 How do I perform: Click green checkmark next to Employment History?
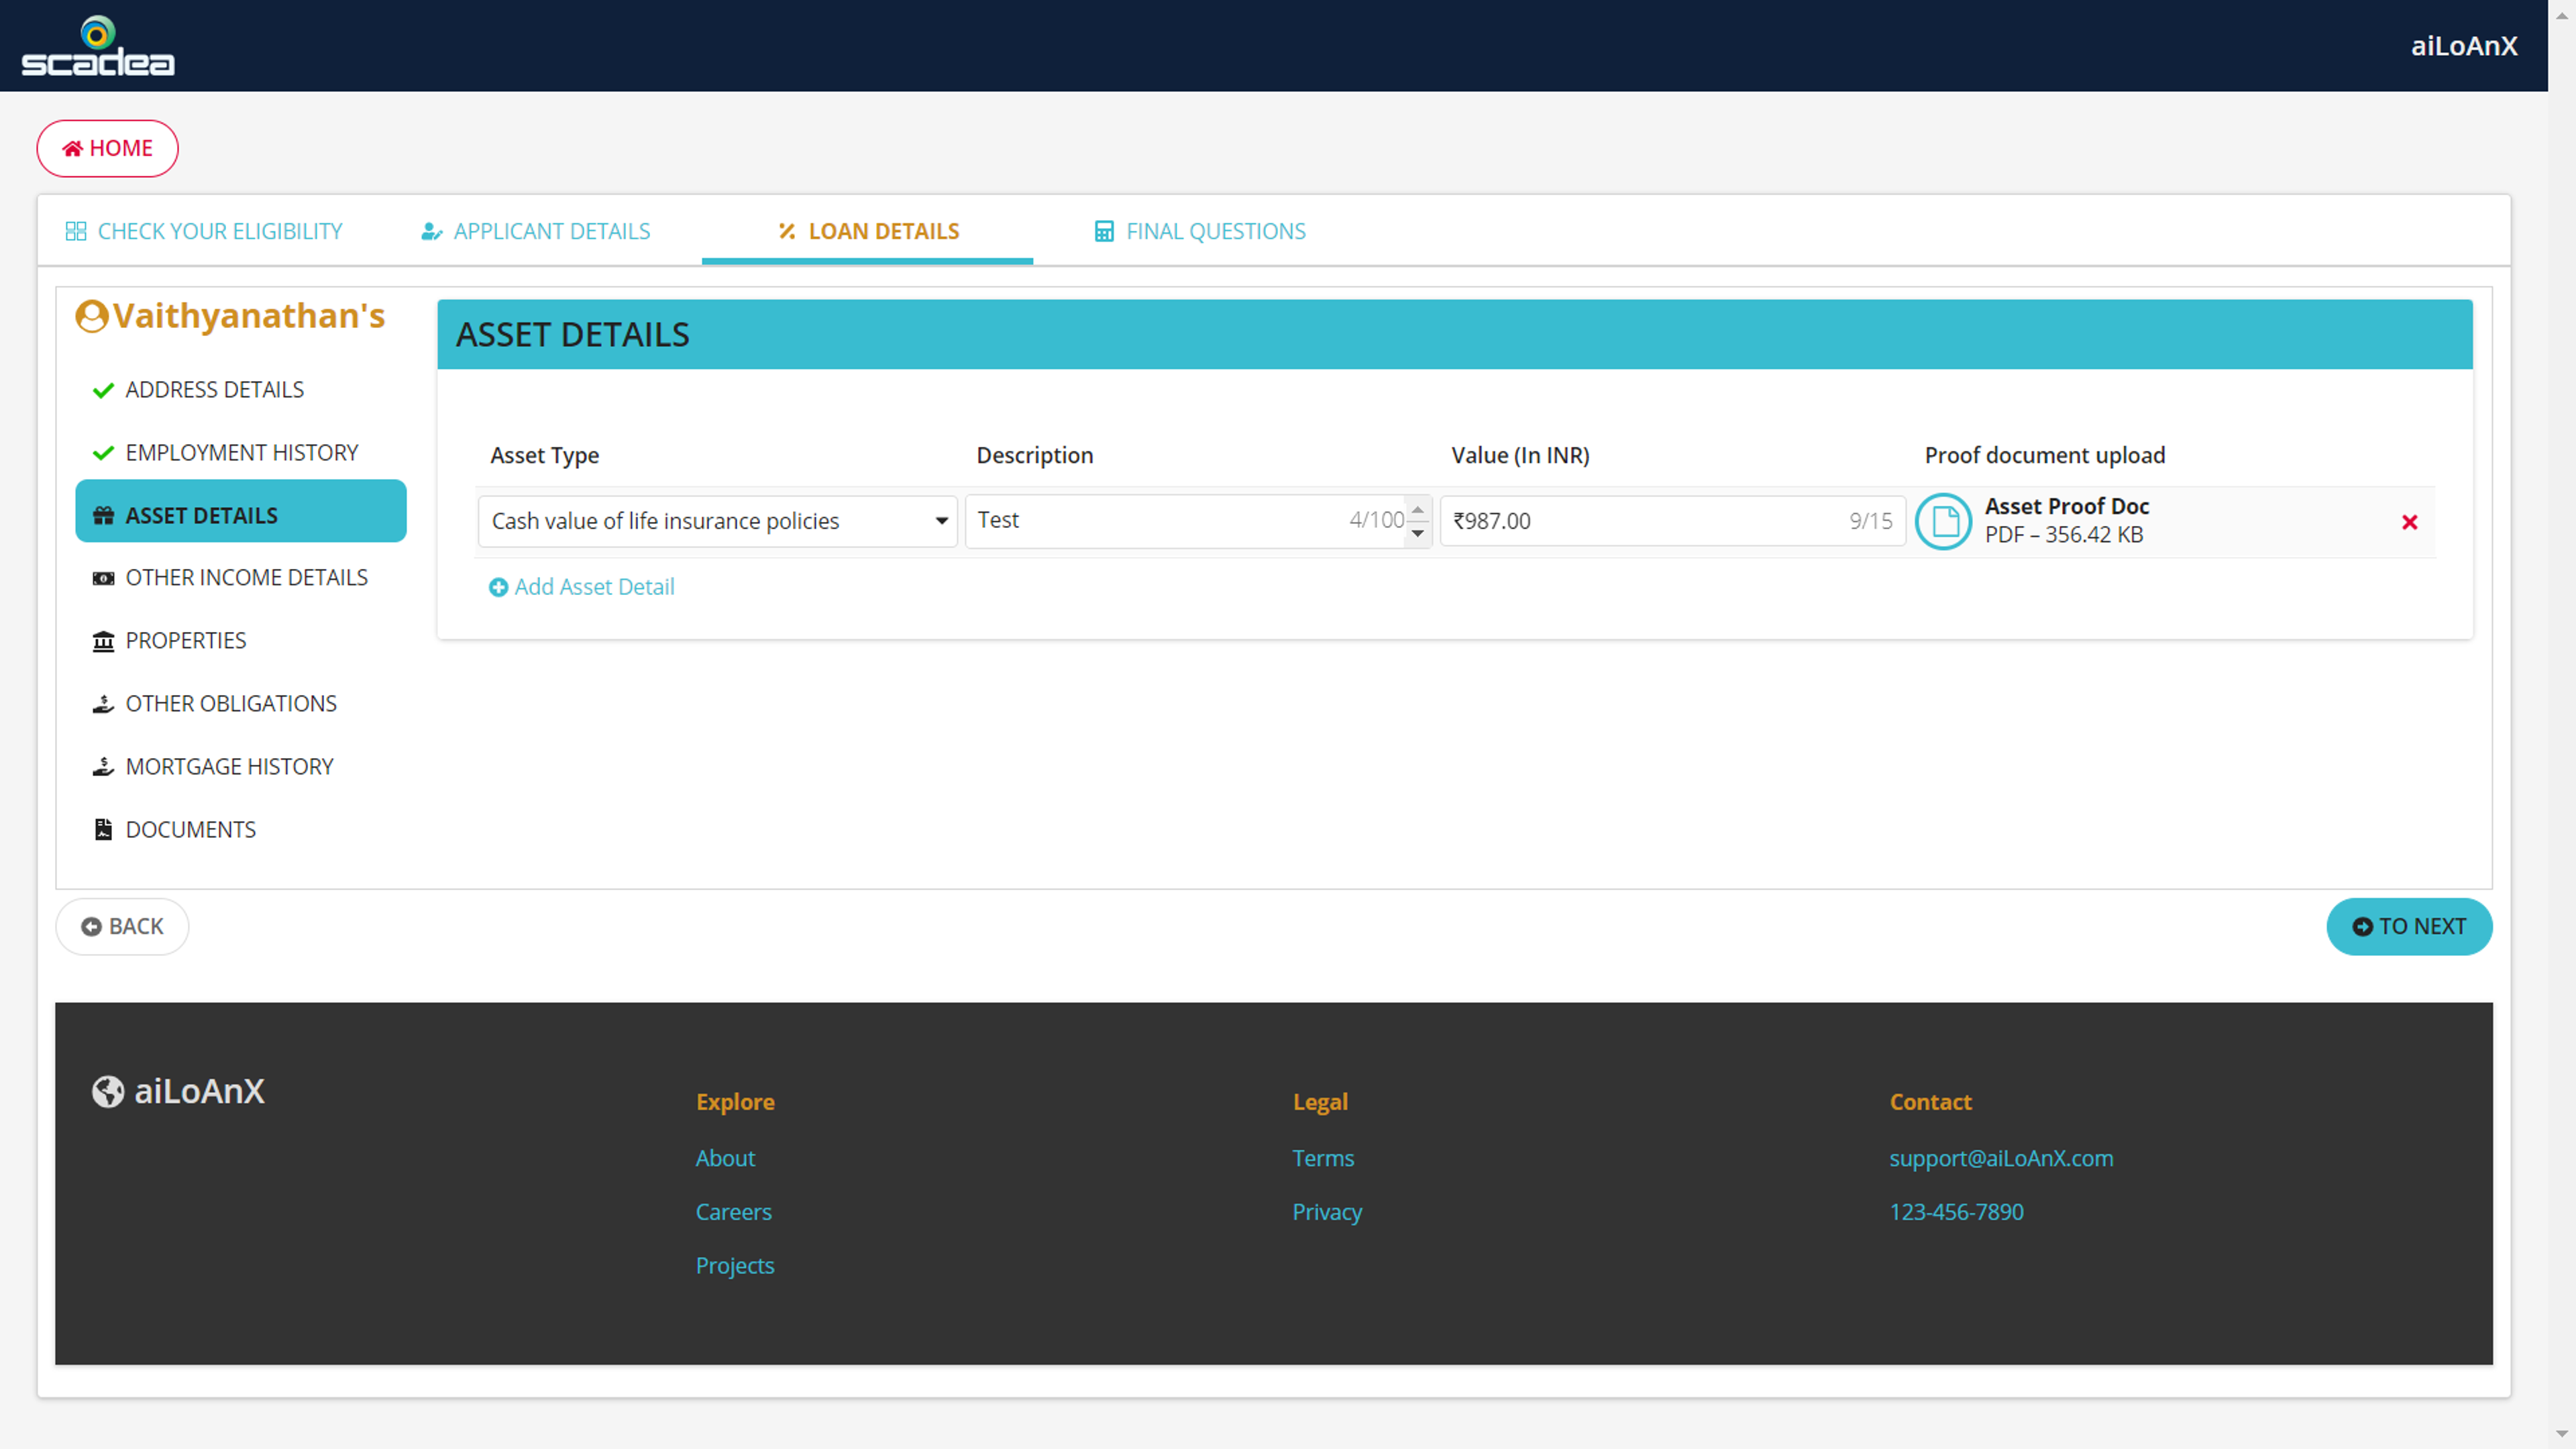(x=103, y=453)
